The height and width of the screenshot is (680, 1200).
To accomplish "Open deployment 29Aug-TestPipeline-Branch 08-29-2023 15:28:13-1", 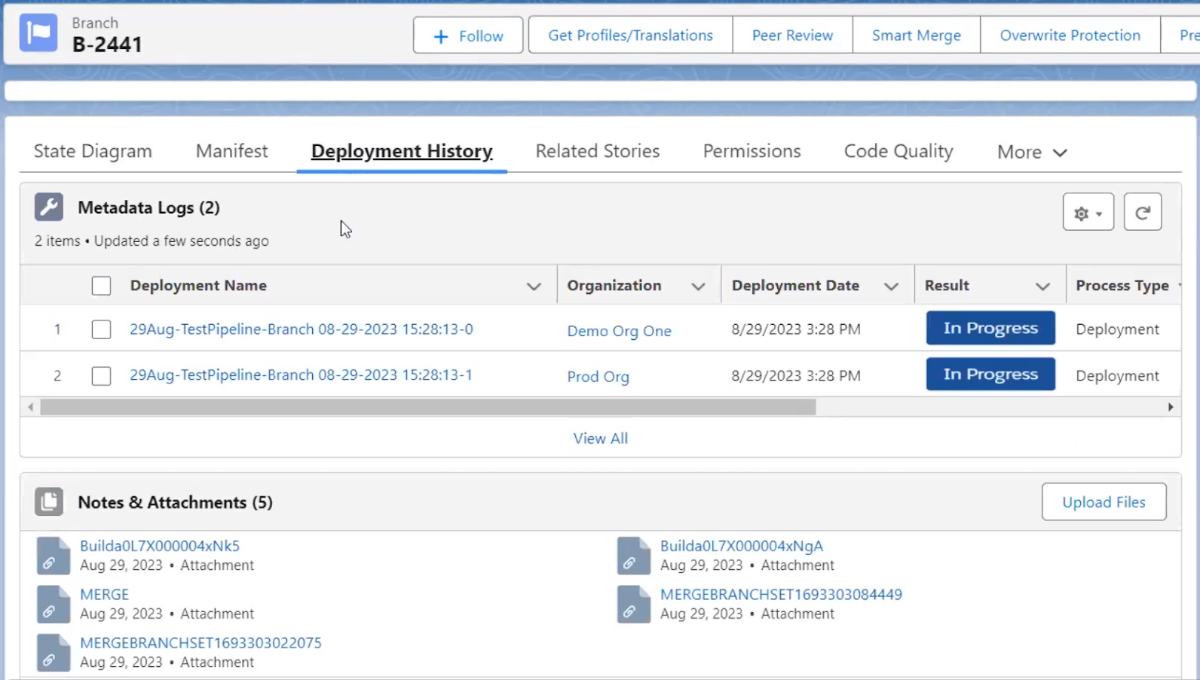I will coord(301,375).
